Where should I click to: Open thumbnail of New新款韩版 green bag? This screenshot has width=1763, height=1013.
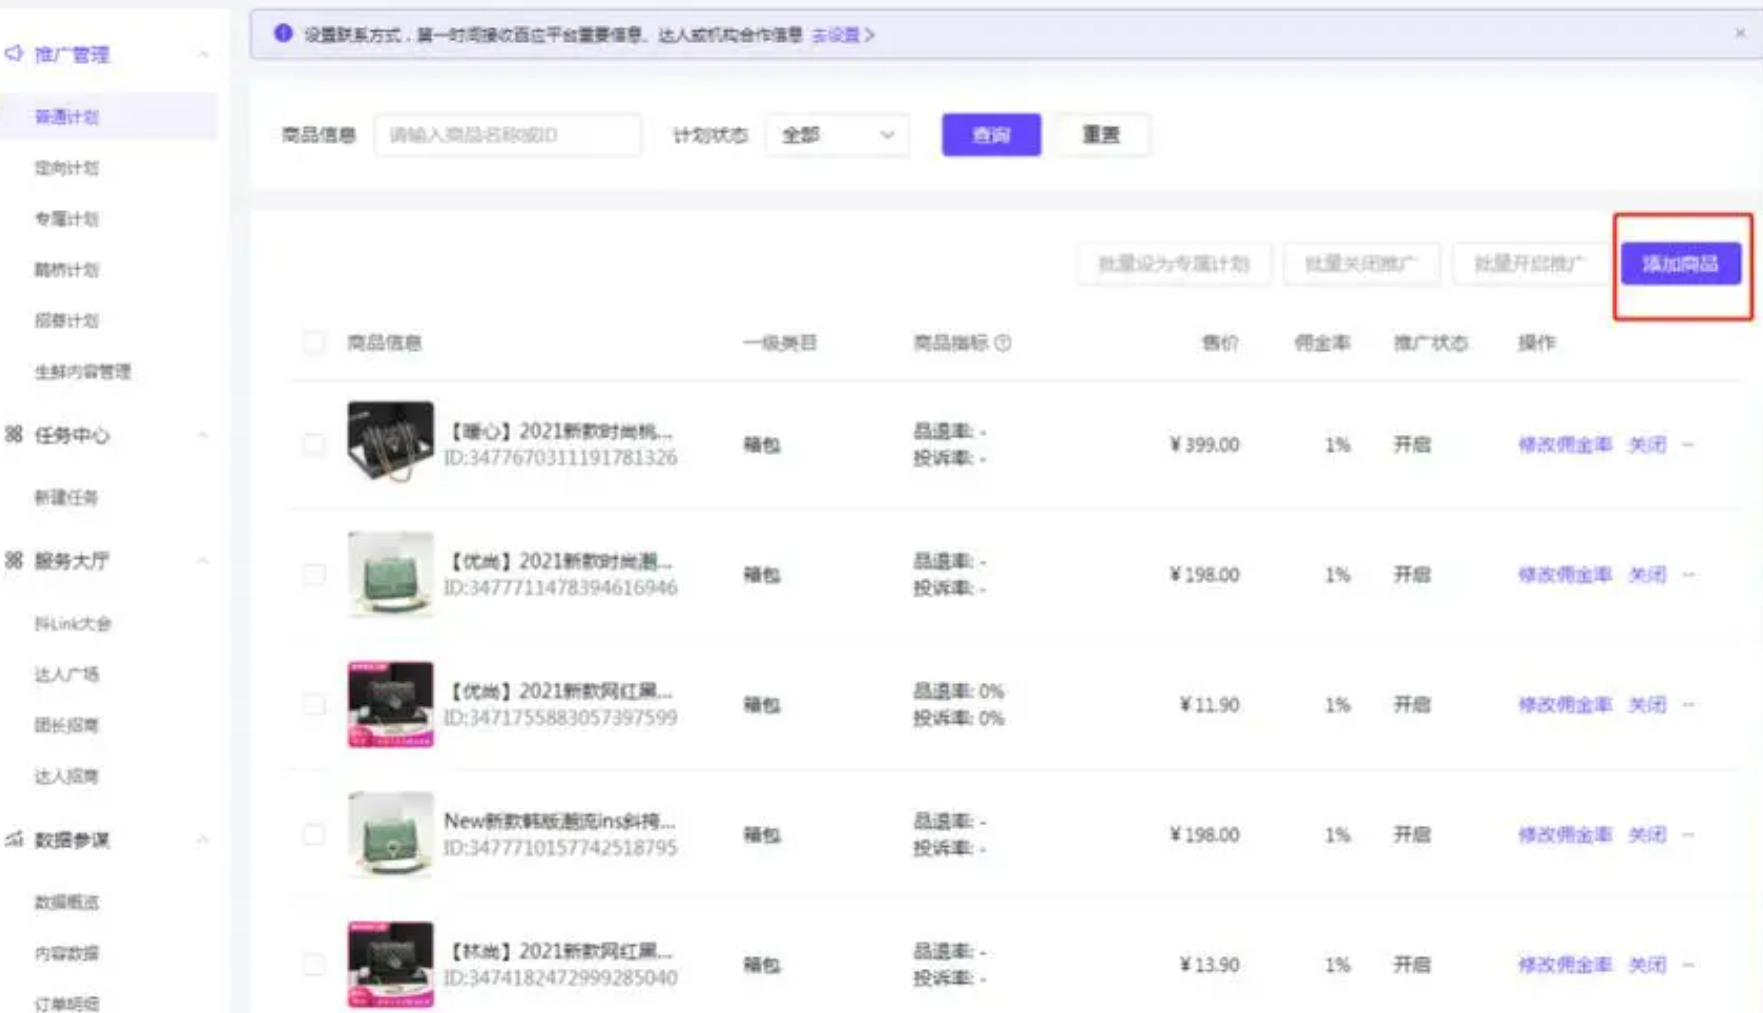click(390, 834)
